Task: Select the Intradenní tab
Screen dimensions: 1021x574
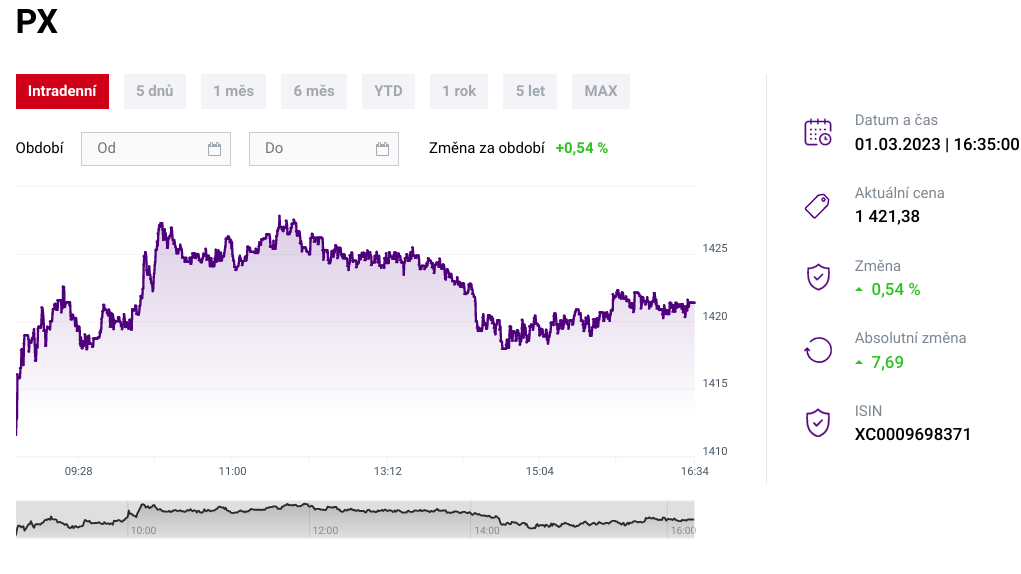Action: [62, 91]
